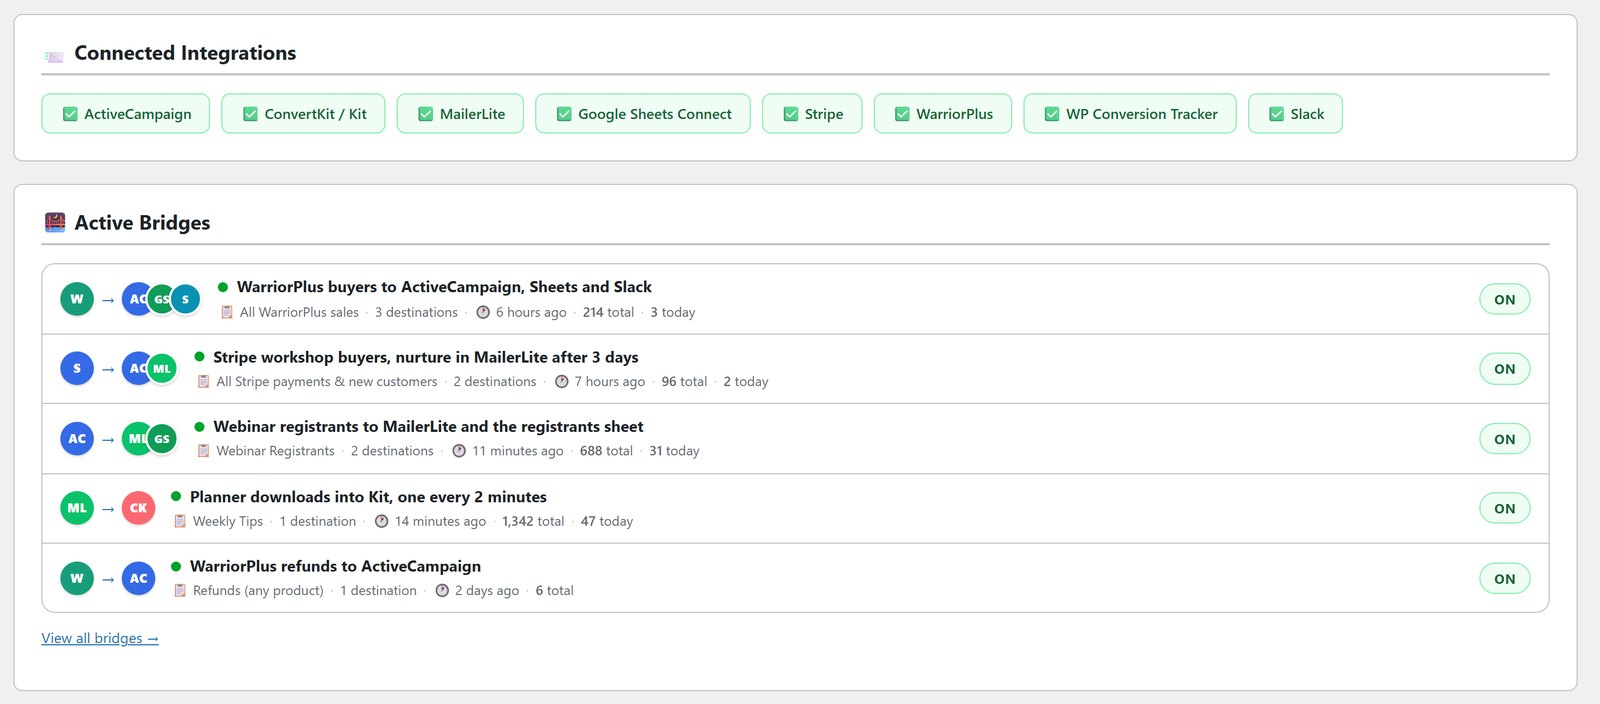Open WarriorPlus refunds to ActiveCampaign bridge title
Viewport: 1600px width, 704px height.
coord(335,566)
